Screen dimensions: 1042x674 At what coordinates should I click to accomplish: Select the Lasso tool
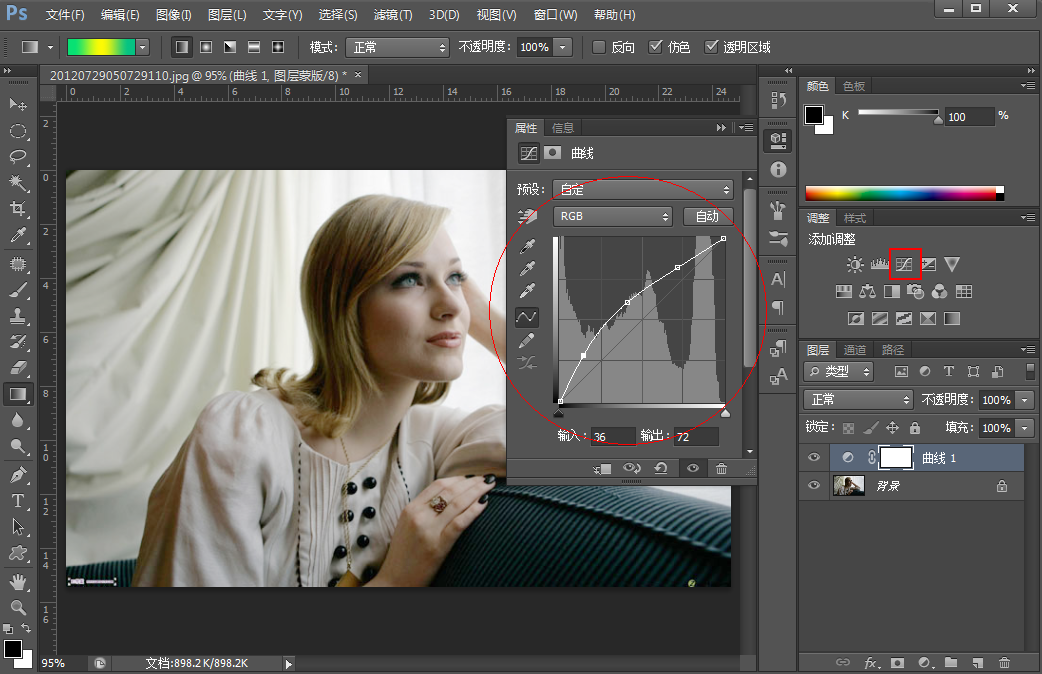pos(18,157)
